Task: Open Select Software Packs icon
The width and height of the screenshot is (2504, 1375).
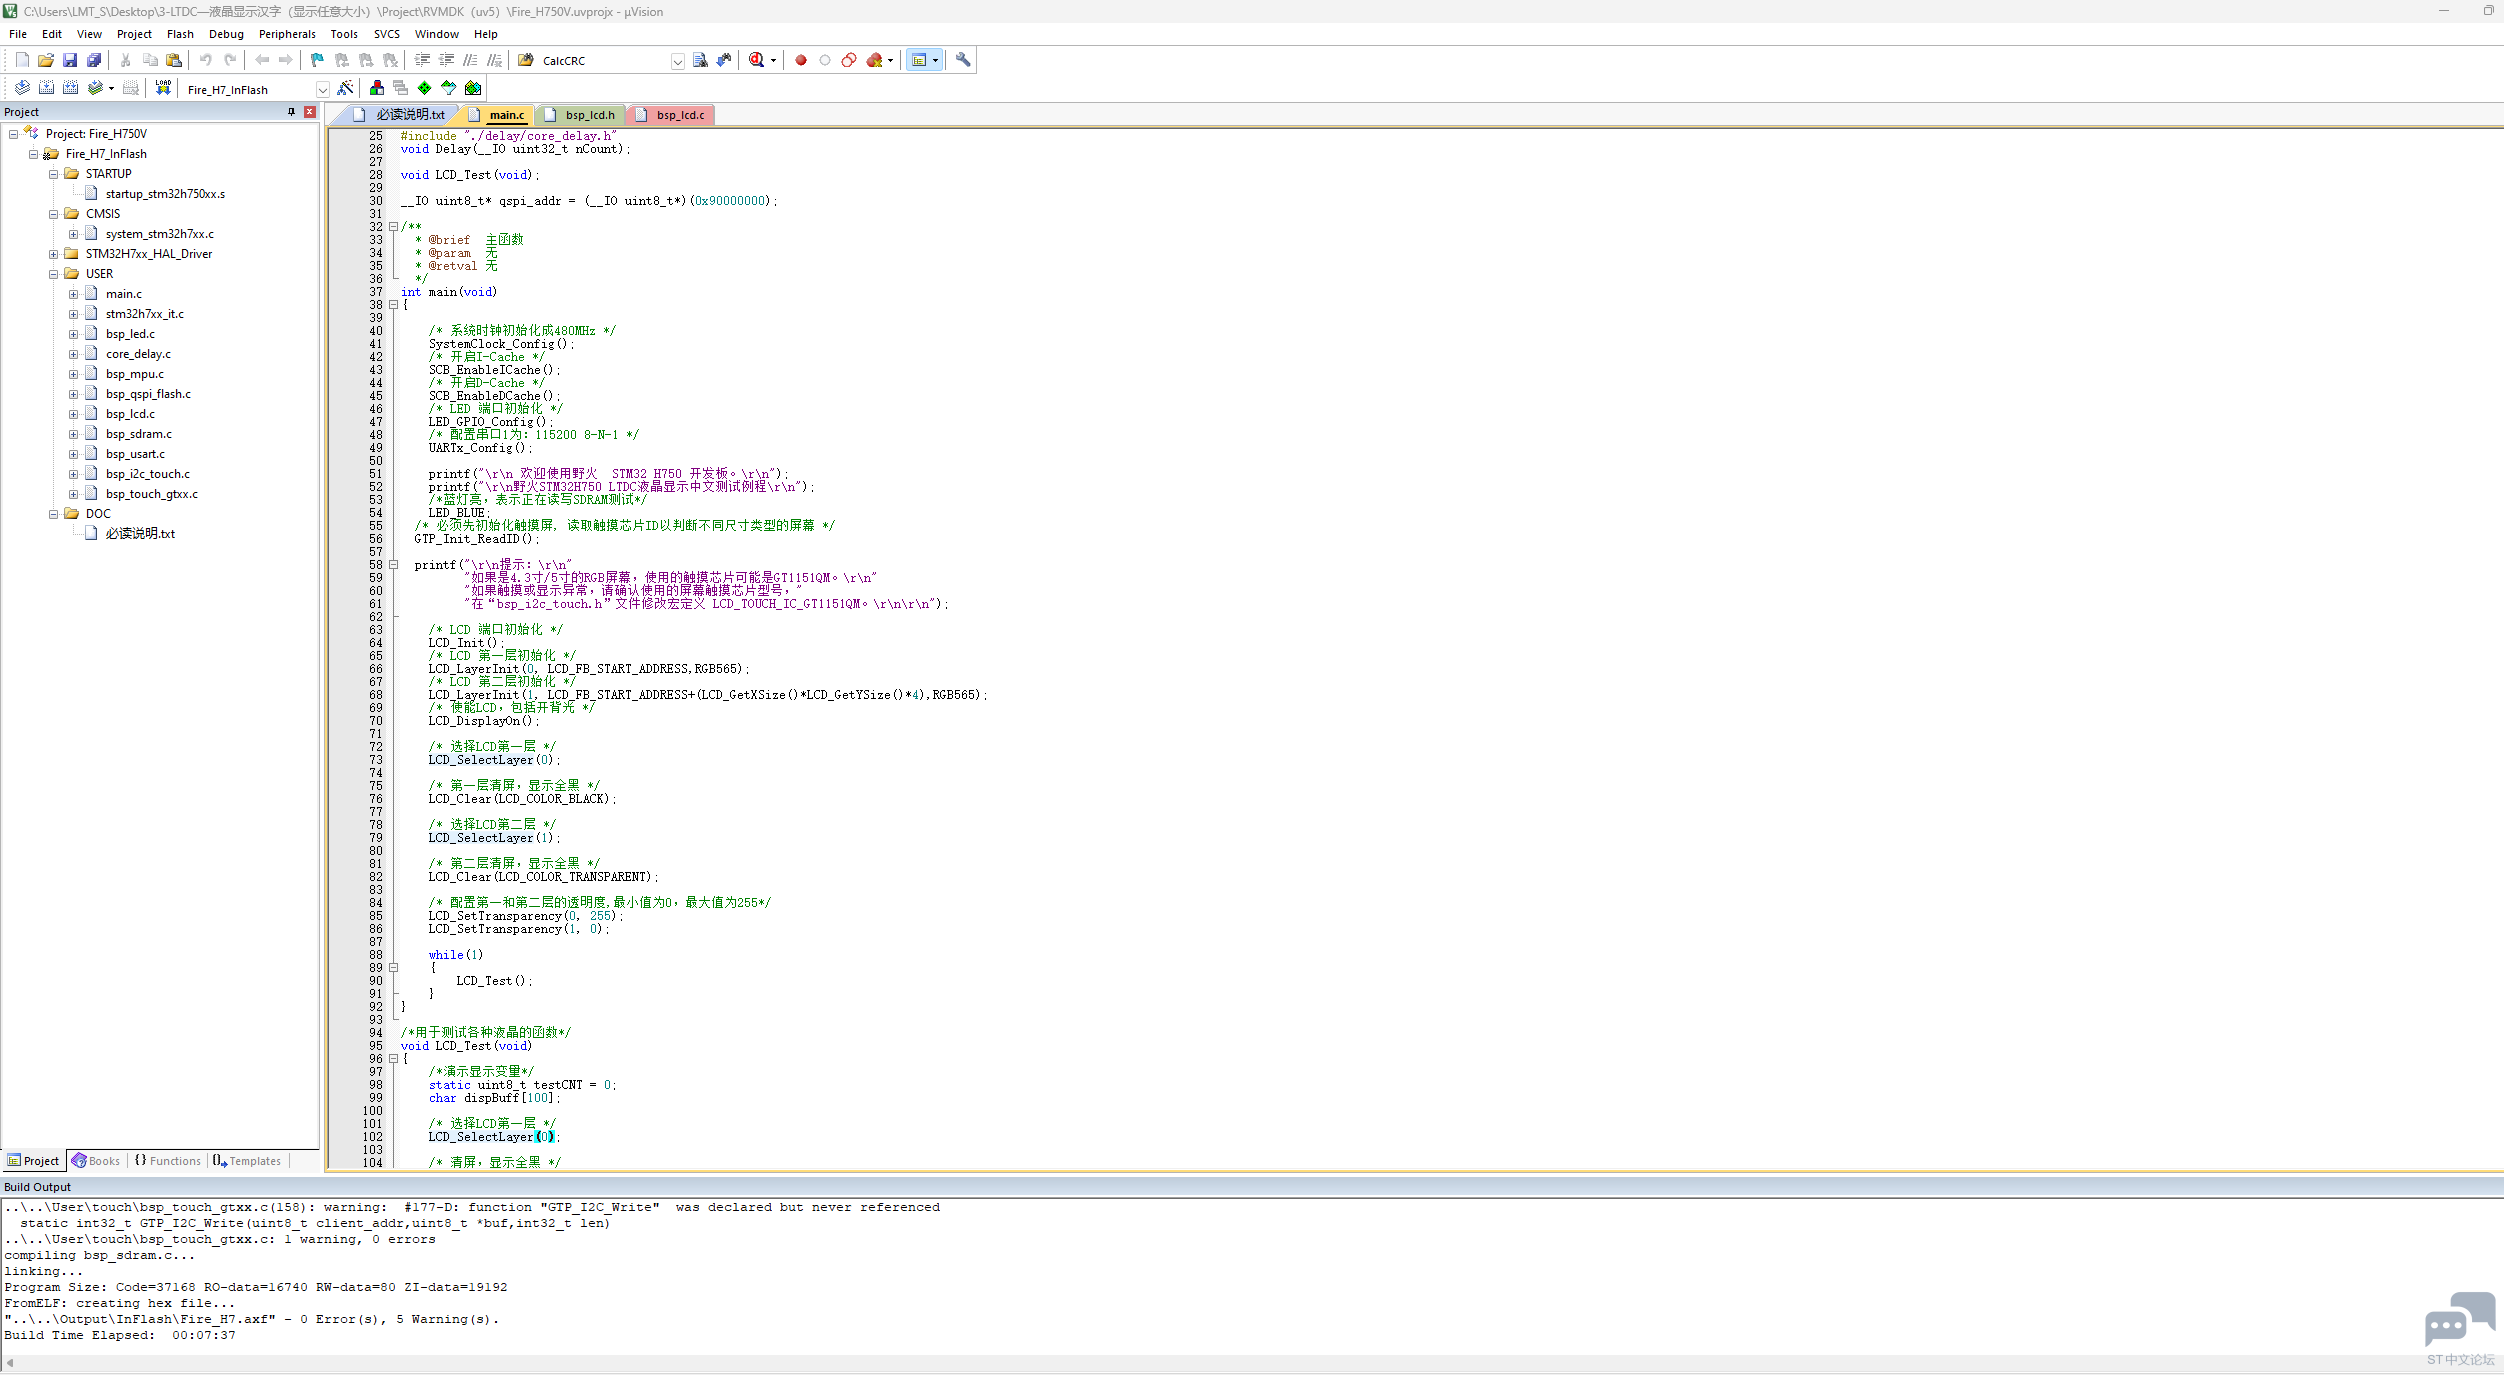Action: coord(449,88)
